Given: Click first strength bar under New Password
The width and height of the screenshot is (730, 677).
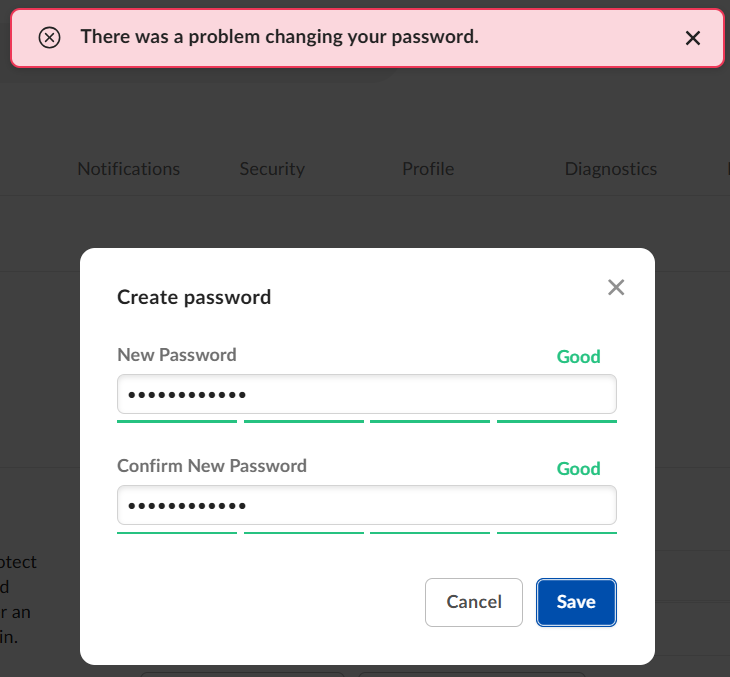Looking at the screenshot, I should coord(177,422).
